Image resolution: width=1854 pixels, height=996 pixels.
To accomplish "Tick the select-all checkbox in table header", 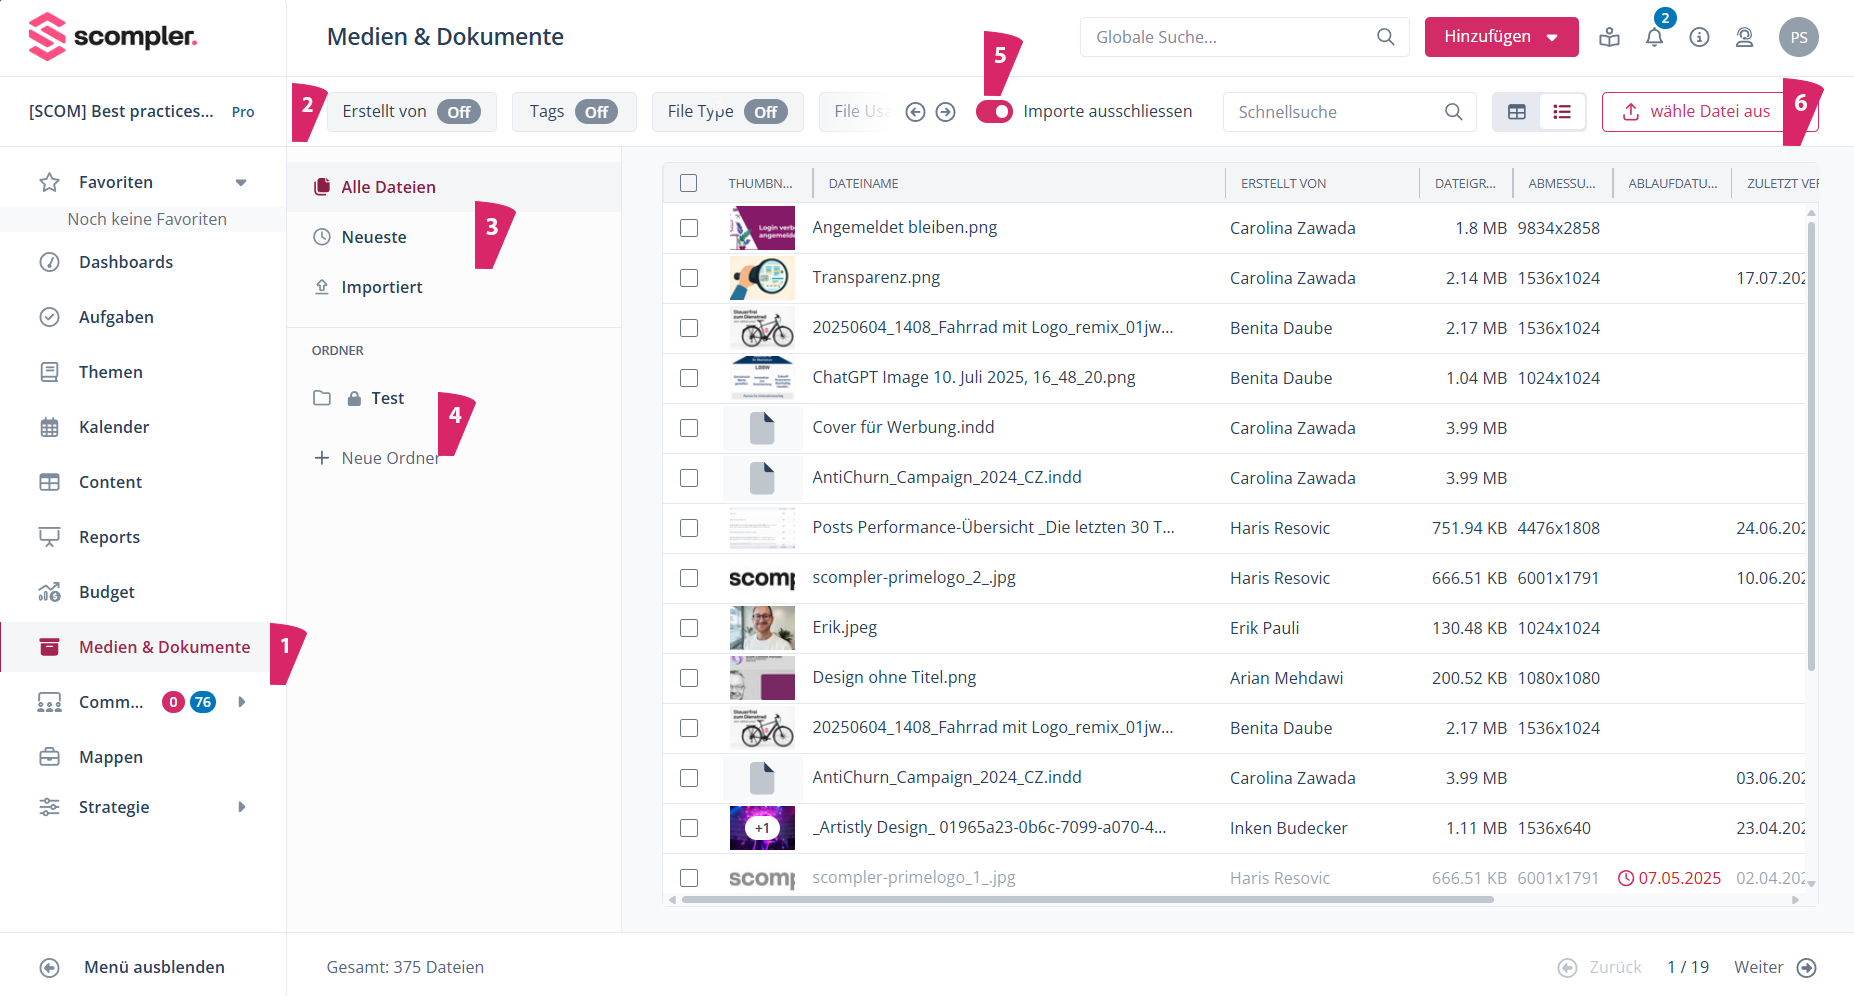I will (x=689, y=183).
